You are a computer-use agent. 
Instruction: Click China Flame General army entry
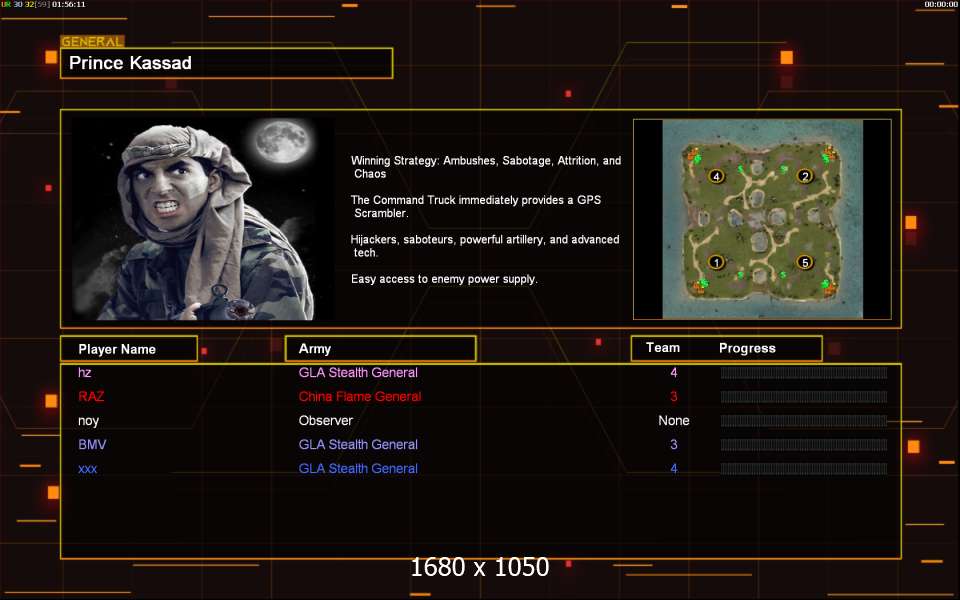[360, 396]
